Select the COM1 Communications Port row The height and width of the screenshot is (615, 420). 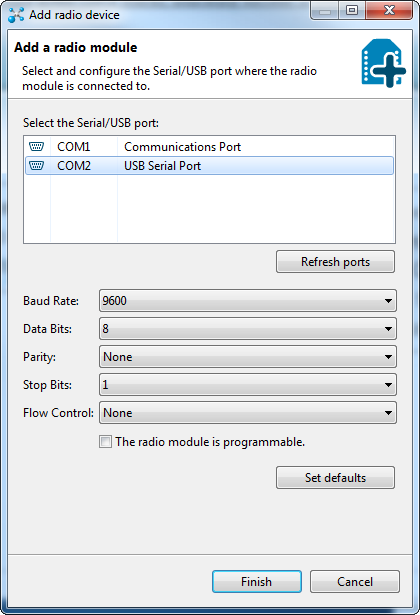209,147
